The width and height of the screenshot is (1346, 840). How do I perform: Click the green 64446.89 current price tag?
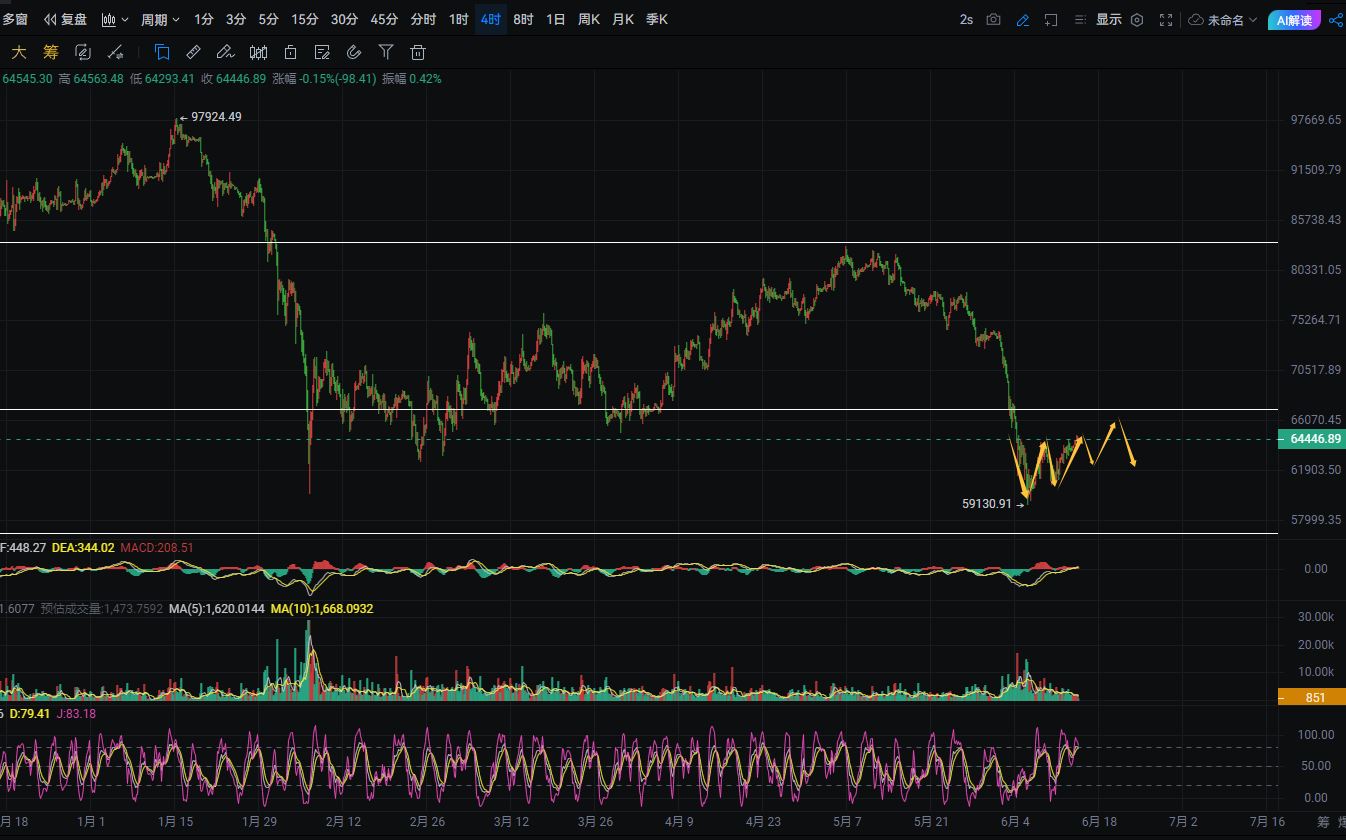pos(1312,439)
